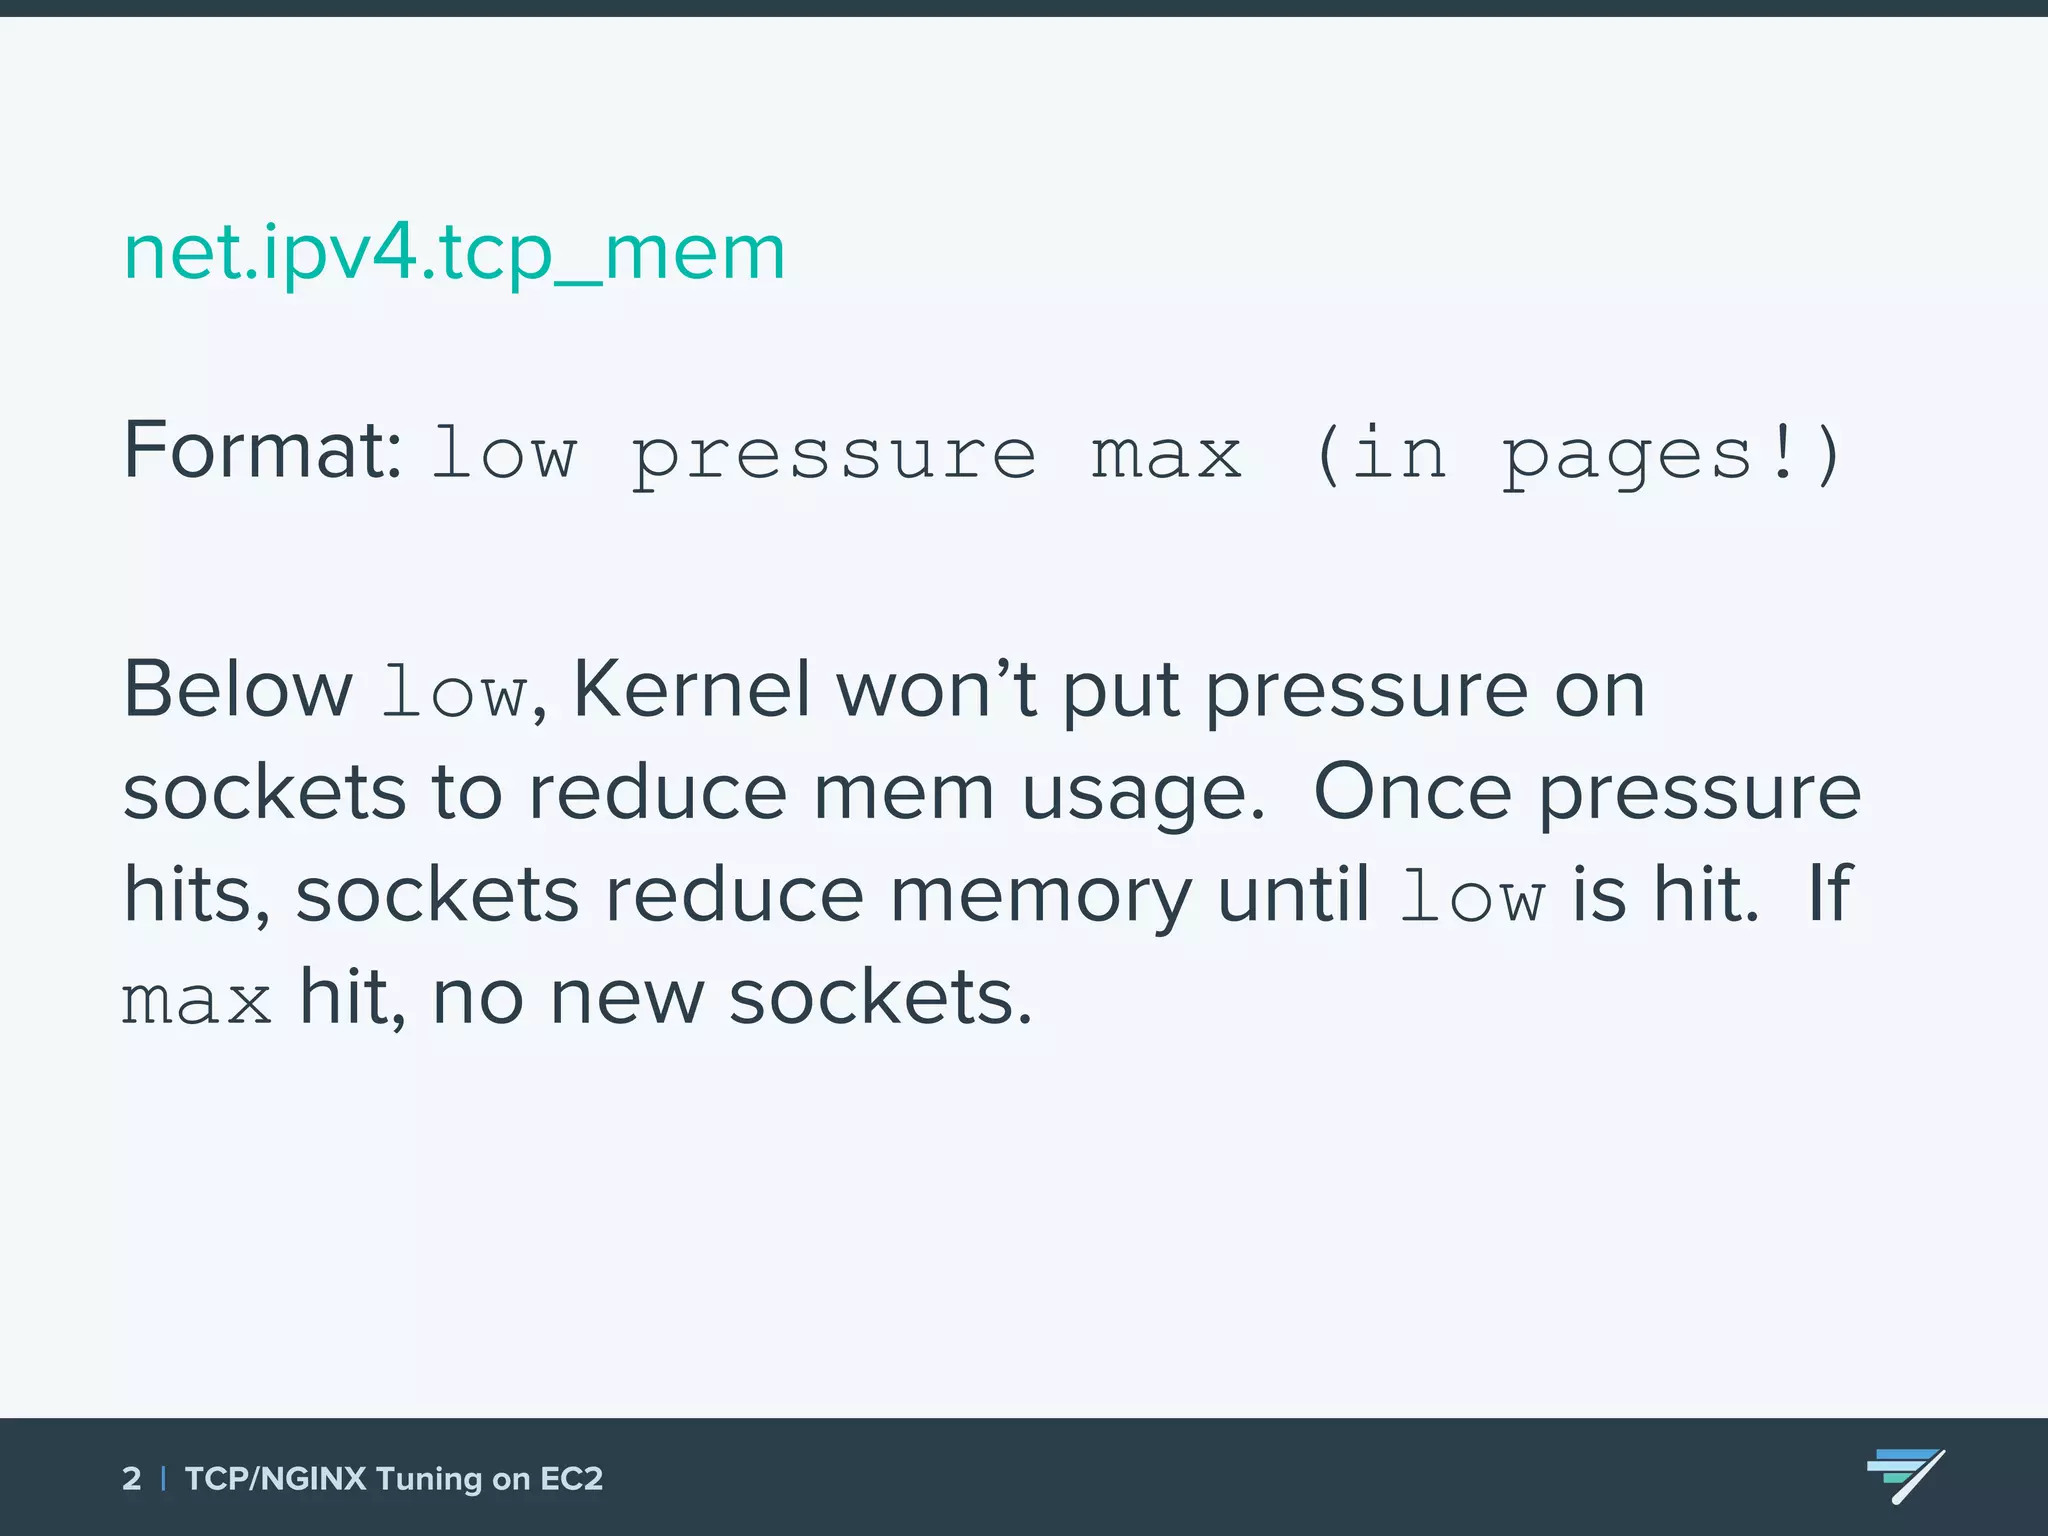Click the vertical separator beside slide number
The width and height of the screenshot is (2048, 1536).
click(x=163, y=1479)
